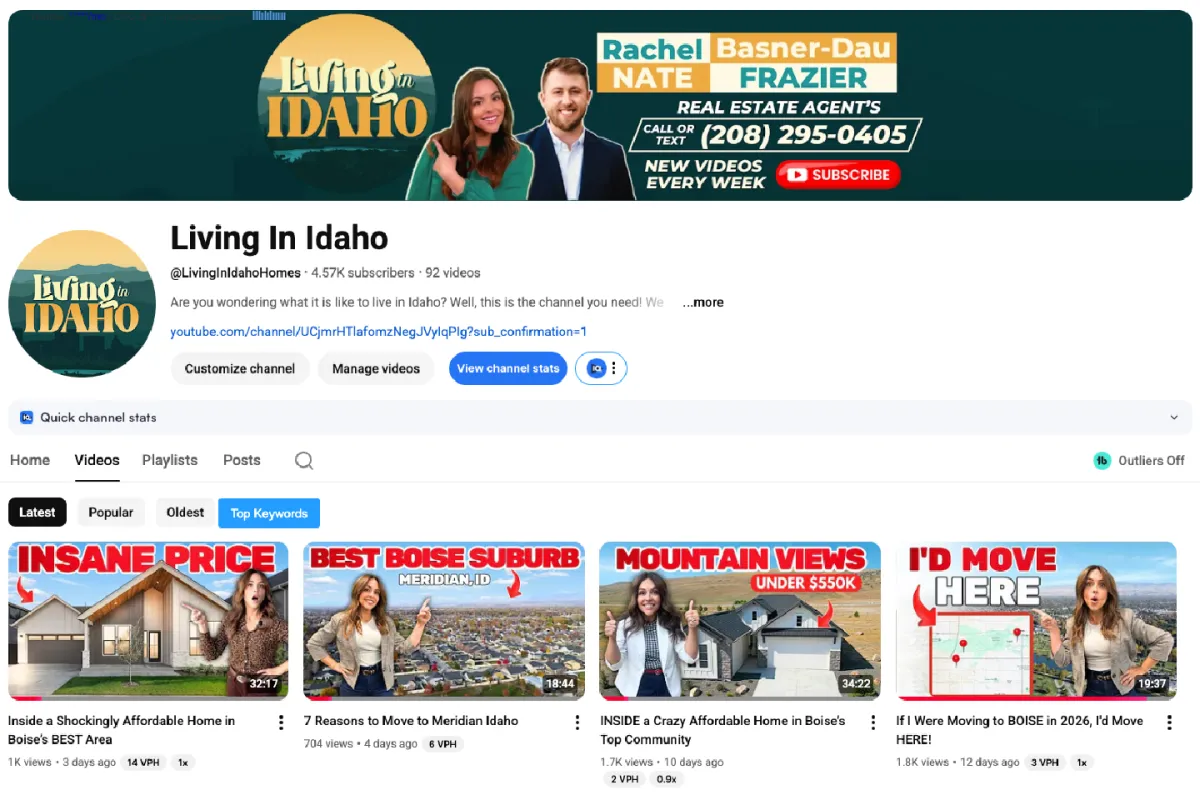Open the youtube.com channel subscription link

(x=378, y=332)
